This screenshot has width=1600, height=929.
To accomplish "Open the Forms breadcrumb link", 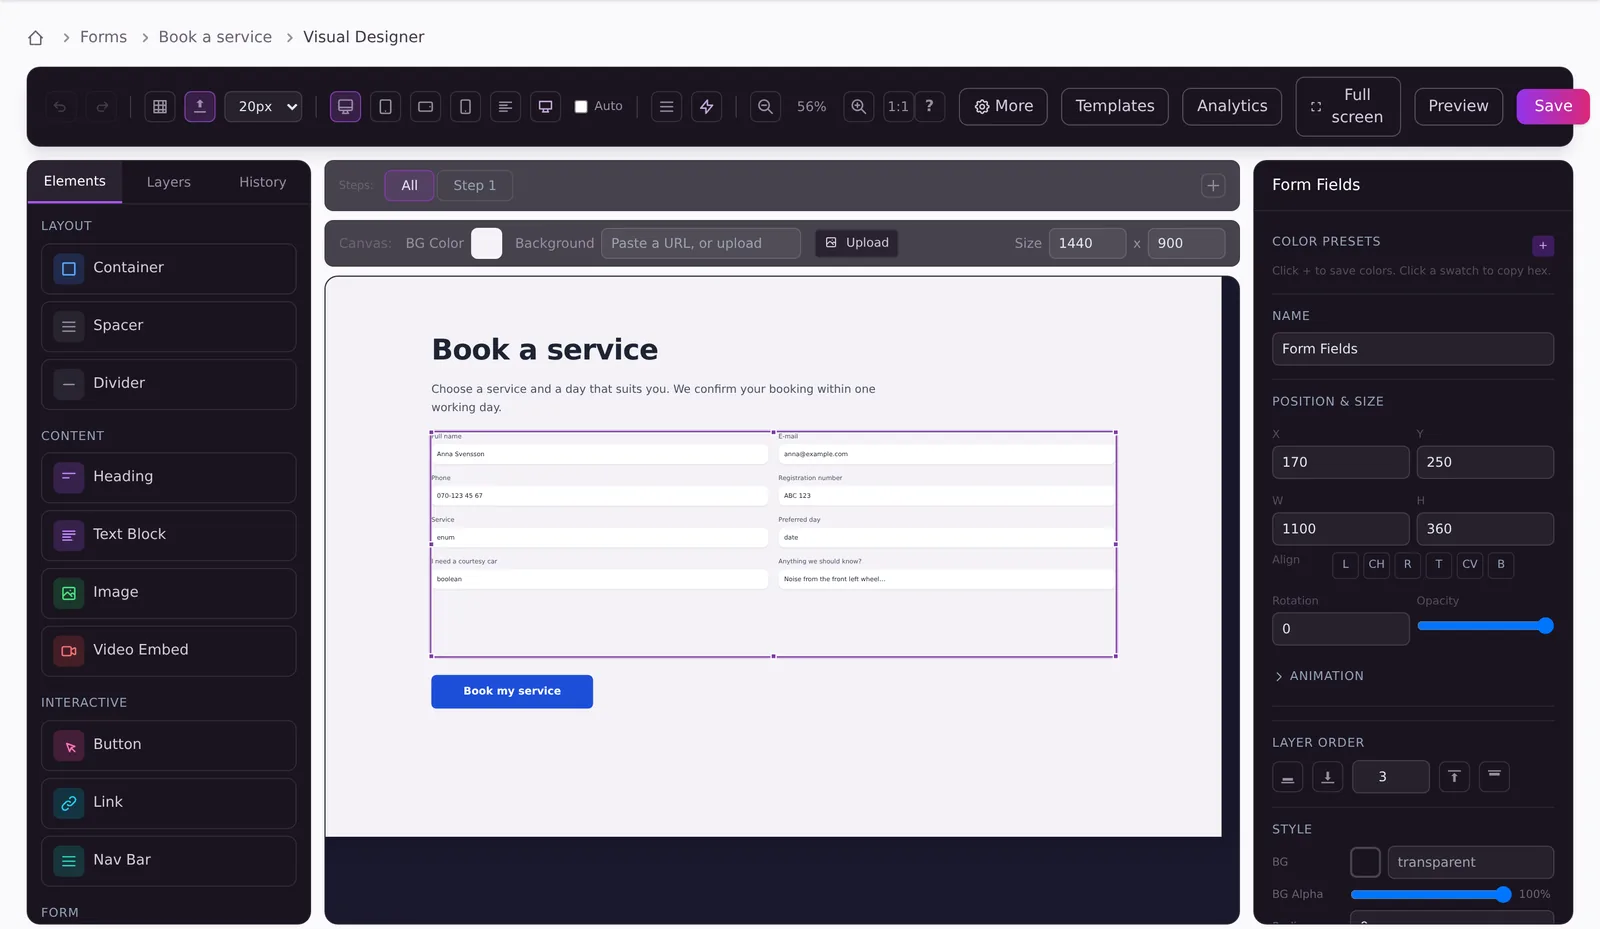I will coord(103,37).
